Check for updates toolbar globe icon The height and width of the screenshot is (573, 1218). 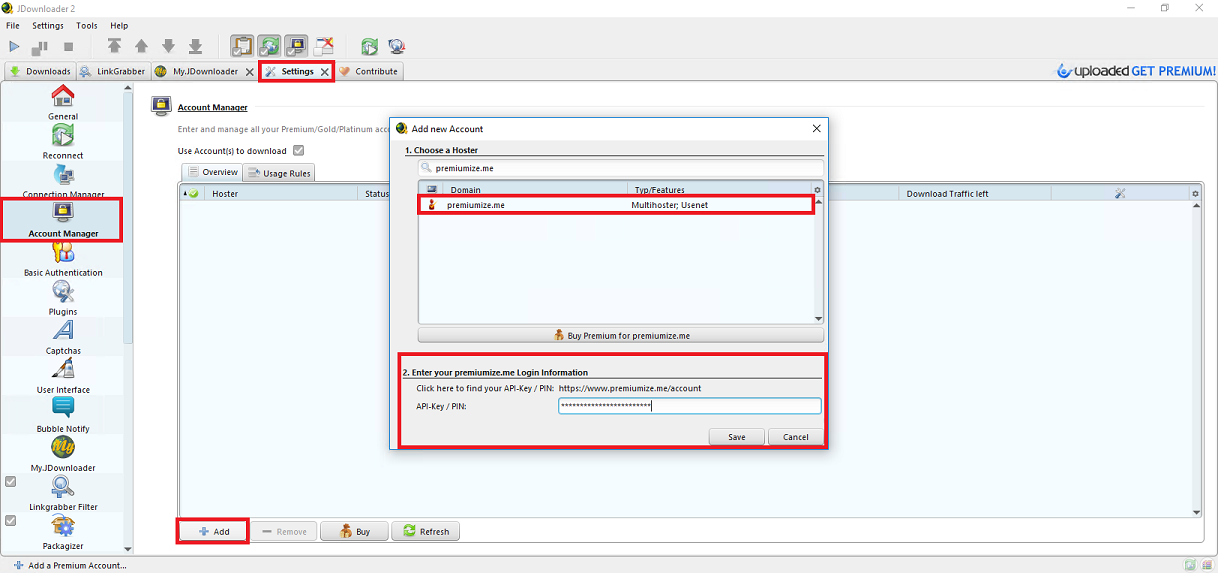click(x=396, y=46)
